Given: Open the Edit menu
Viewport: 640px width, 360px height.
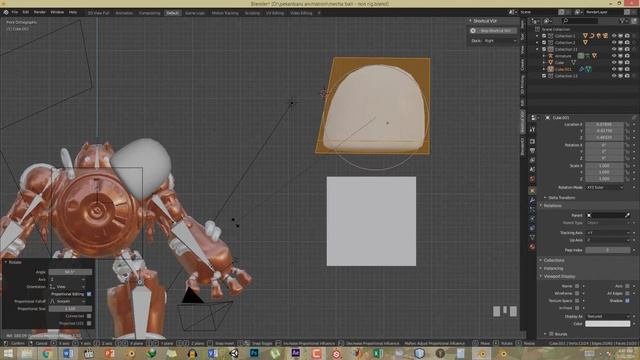Looking at the screenshot, I should pos(26,12).
